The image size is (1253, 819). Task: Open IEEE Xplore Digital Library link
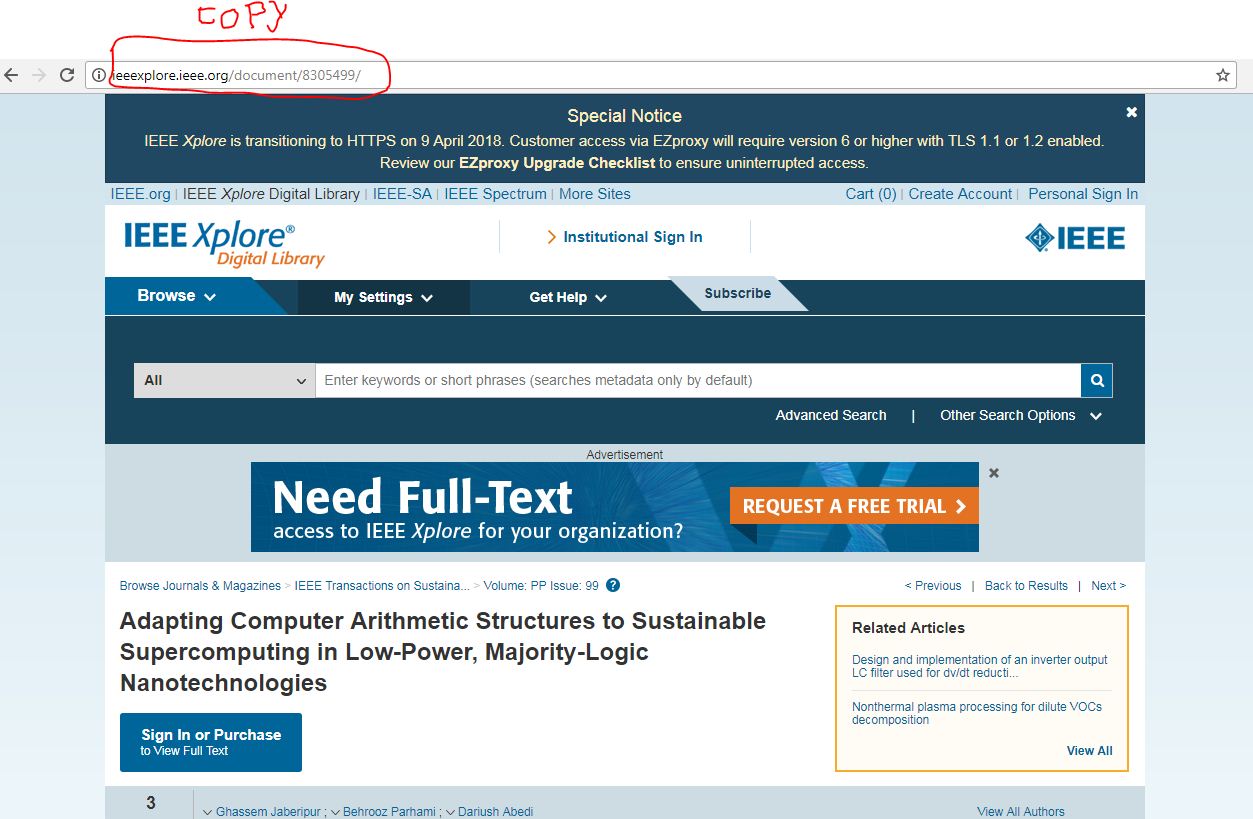pyautogui.click(x=271, y=194)
